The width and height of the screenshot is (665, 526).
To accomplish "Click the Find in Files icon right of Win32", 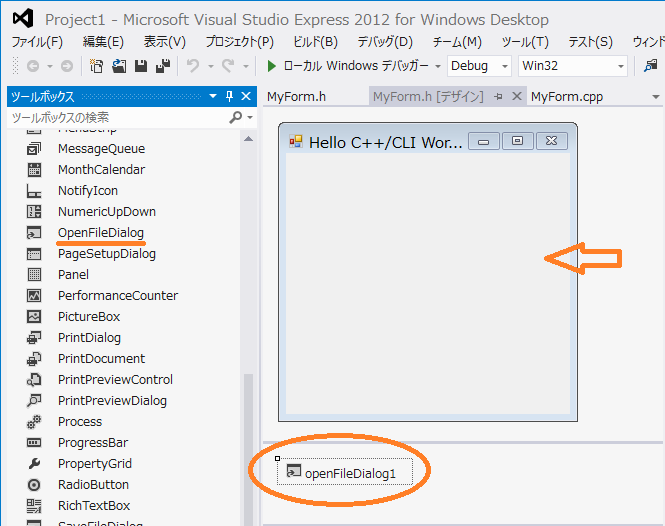I will (x=650, y=66).
